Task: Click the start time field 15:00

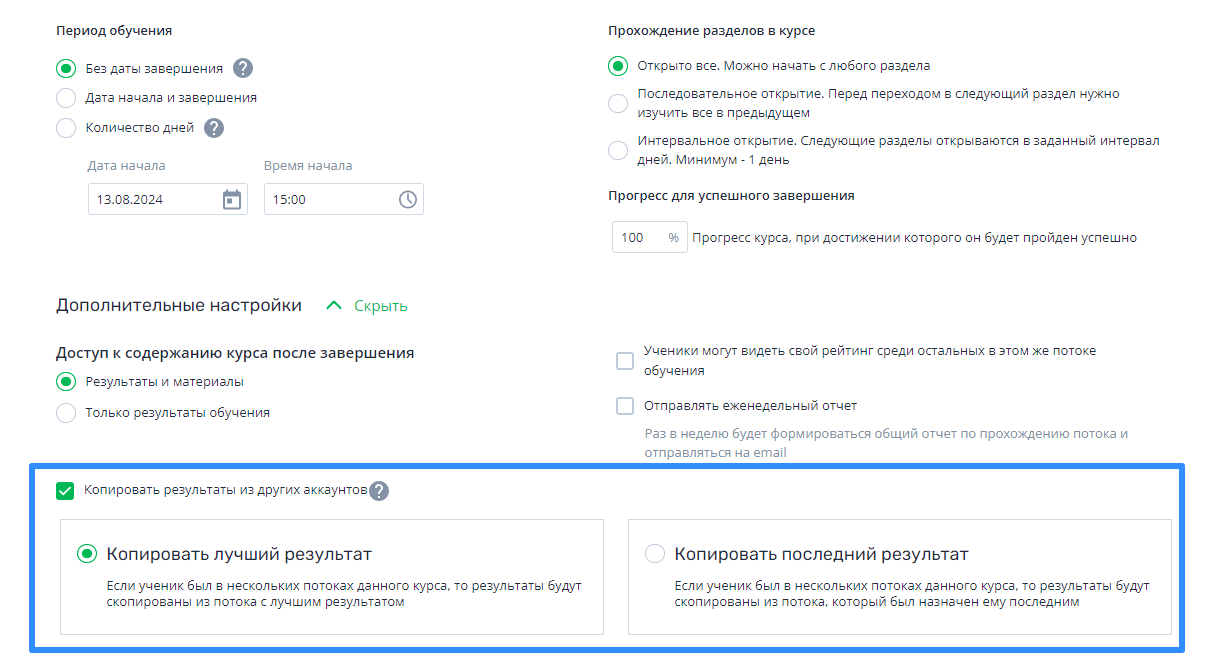Action: click(344, 199)
